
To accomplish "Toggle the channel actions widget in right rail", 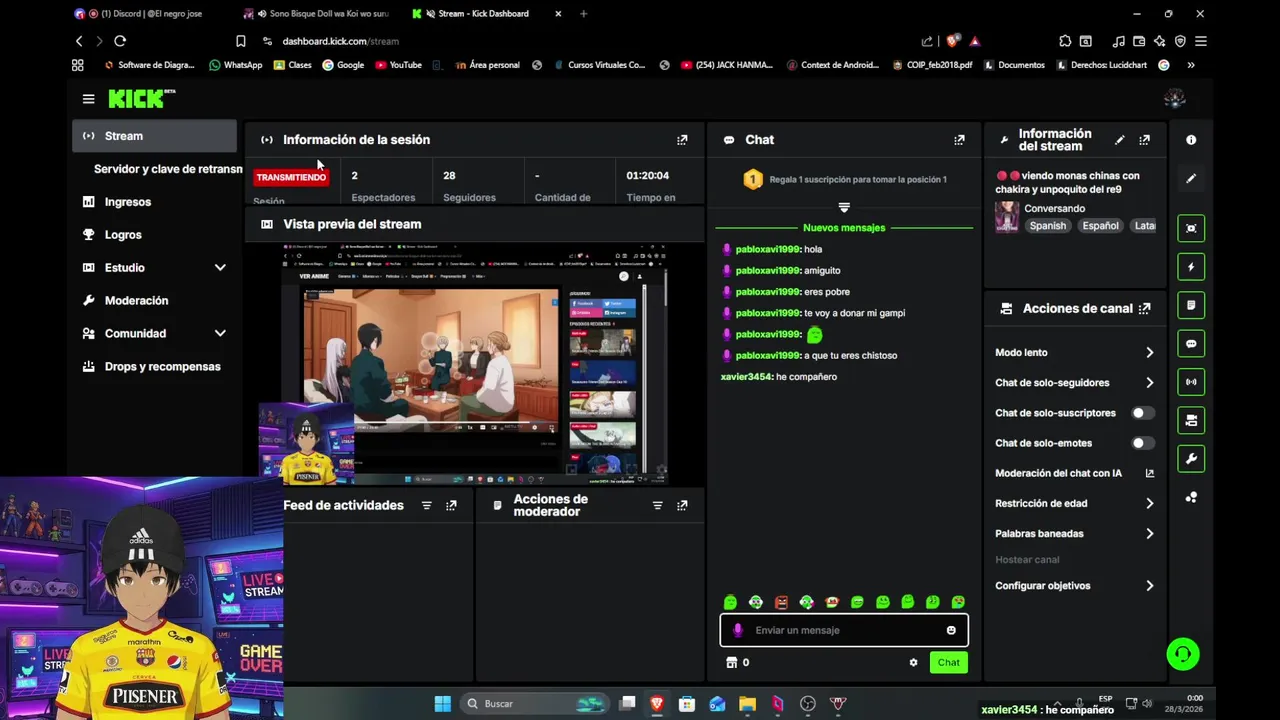I will [1191, 421].
